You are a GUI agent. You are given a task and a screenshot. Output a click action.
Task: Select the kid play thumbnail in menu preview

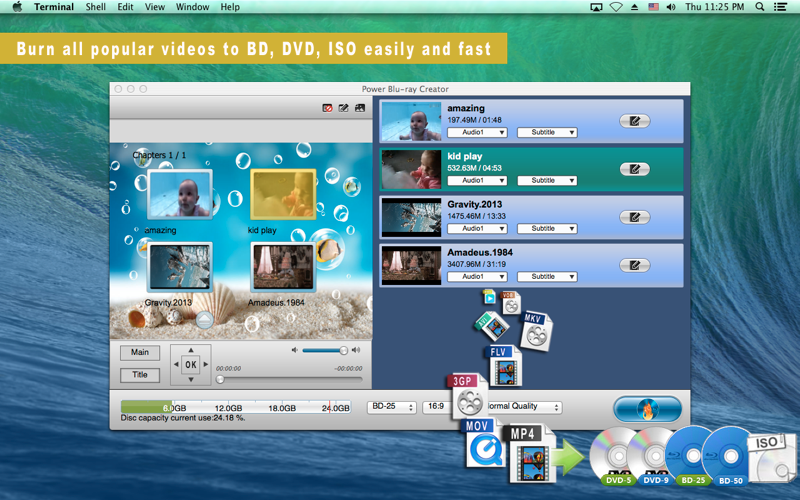tap(283, 194)
